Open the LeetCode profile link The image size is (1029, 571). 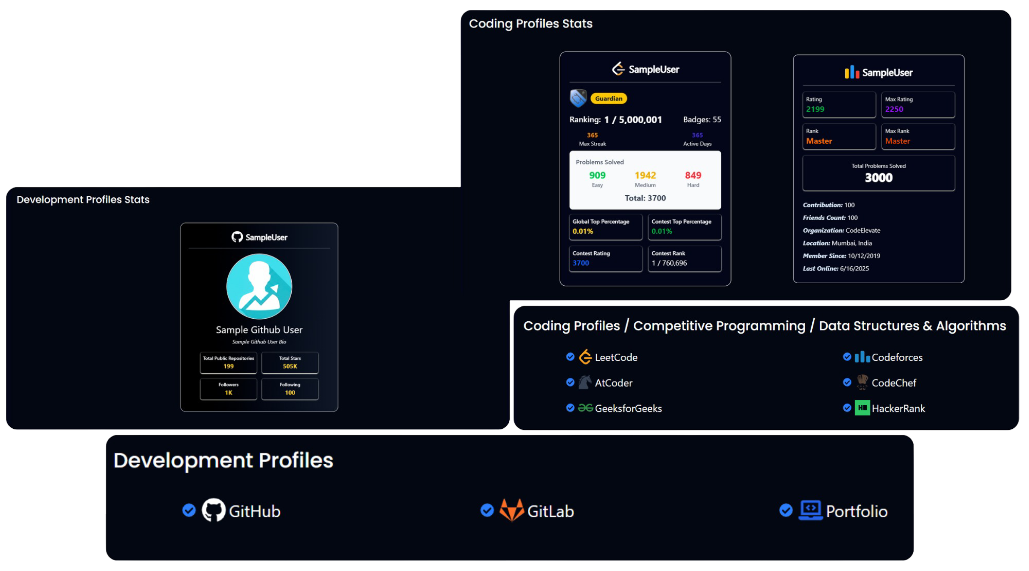click(616, 357)
